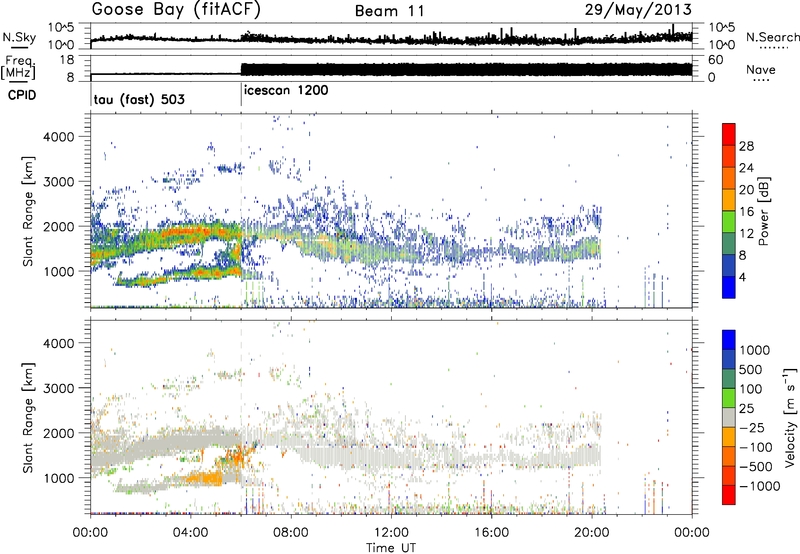Click the "4000" tick on the power panel
Image resolution: width=800 pixels, height=554 pixels.
(58, 137)
